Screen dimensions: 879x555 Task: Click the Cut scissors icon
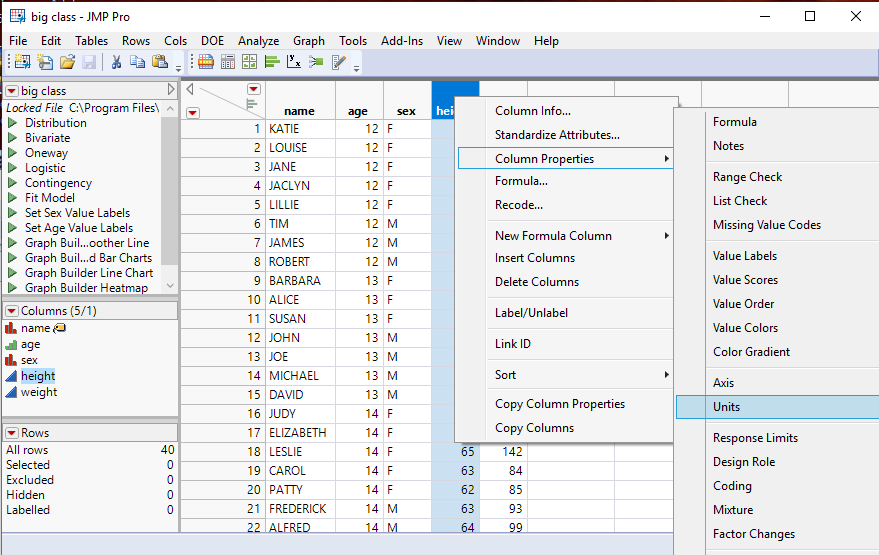[116, 62]
